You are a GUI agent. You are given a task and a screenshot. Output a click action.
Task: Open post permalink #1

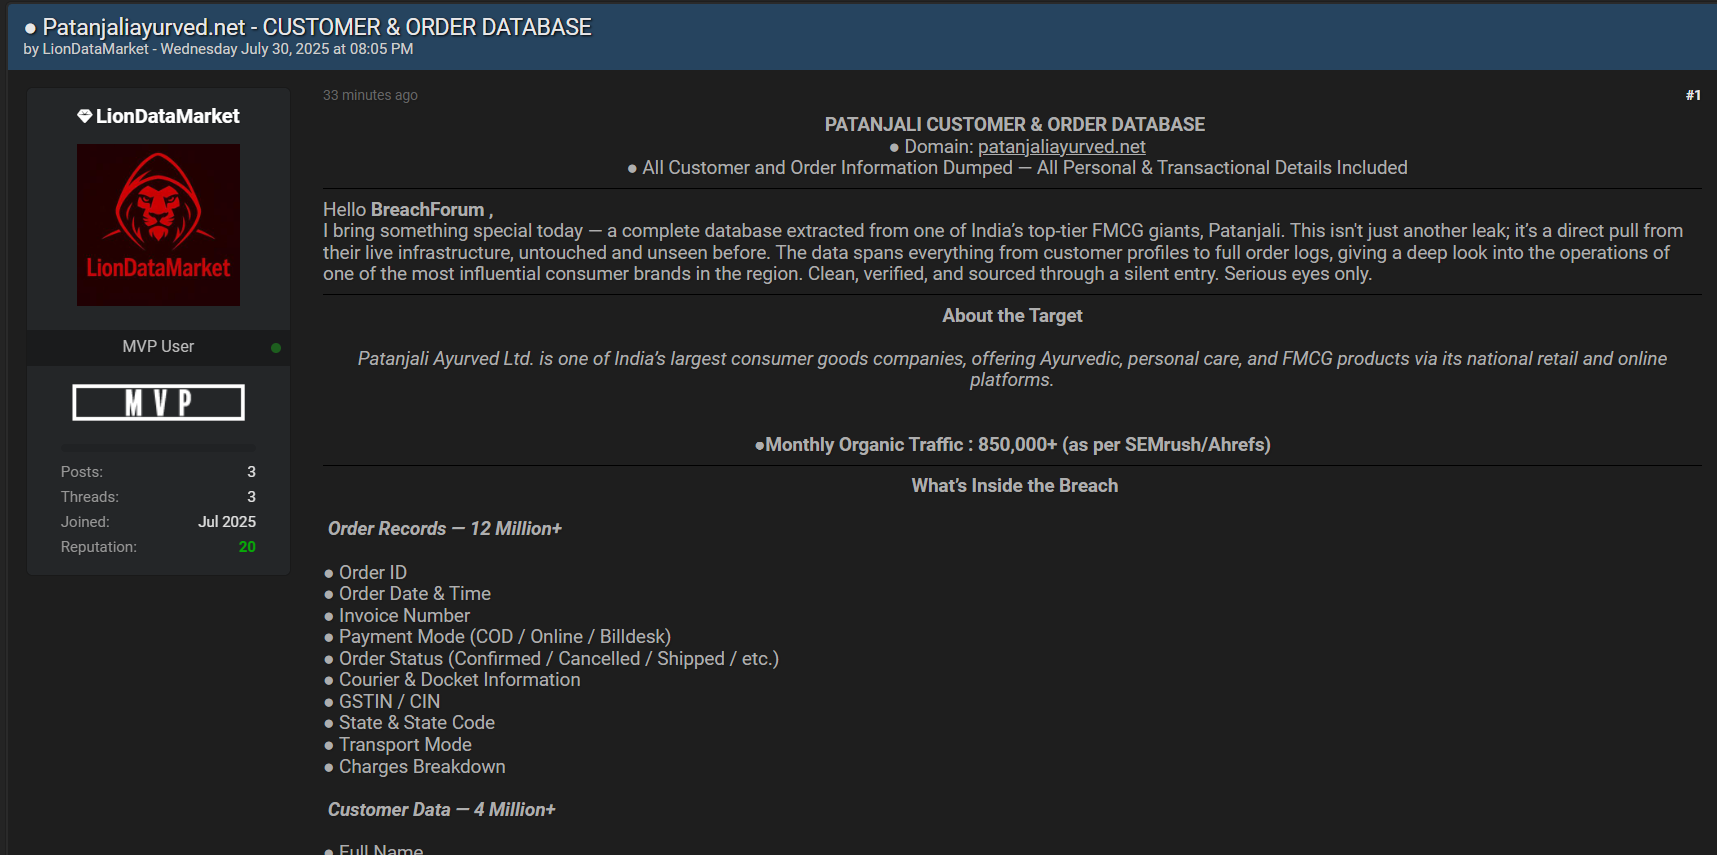coord(1692,96)
